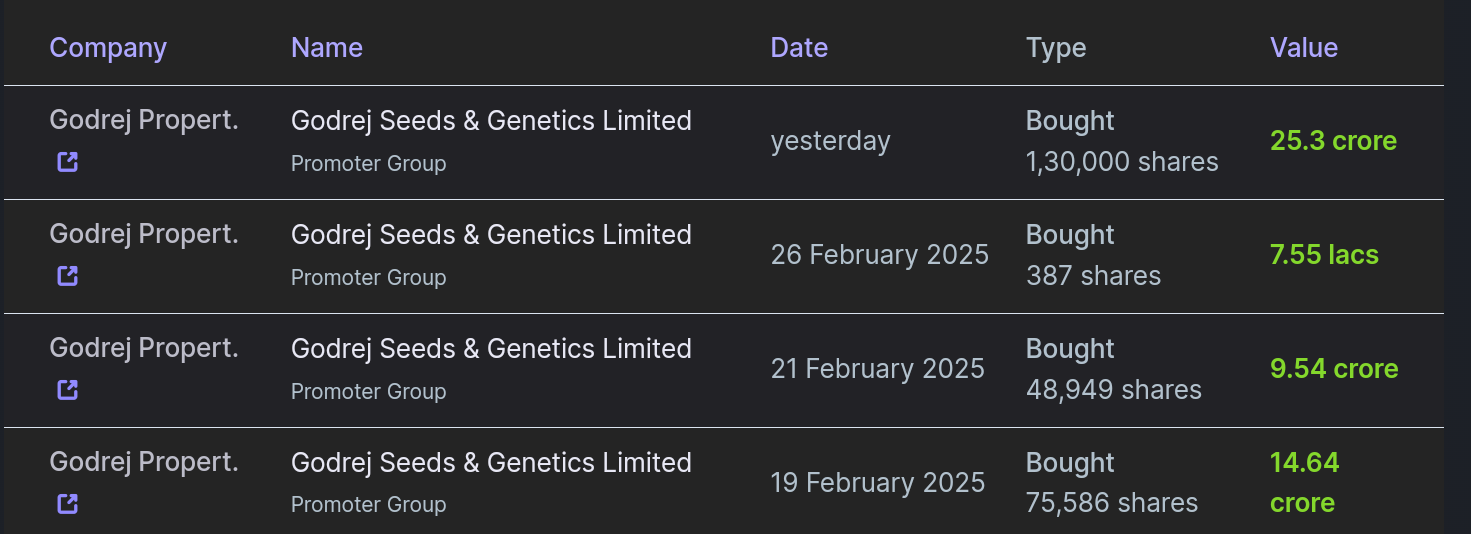The height and width of the screenshot is (534, 1471).
Task: Open external link icon in yesterday's trade row
Action: (67, 161)
